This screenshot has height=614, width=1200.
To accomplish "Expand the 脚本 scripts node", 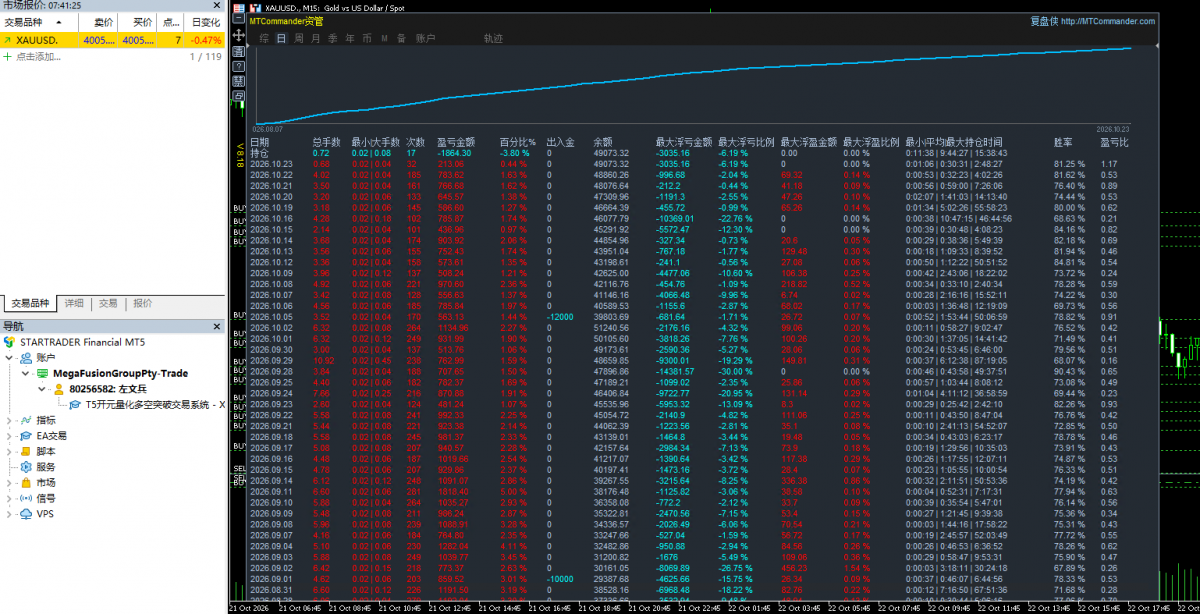I will click(9, 451).
